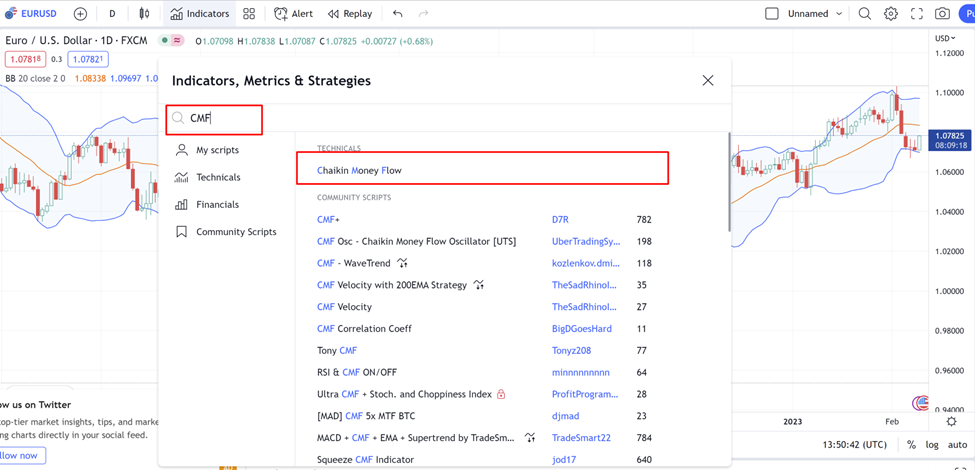
Task: Add the CMF+ community script
Action: (328, 219)
